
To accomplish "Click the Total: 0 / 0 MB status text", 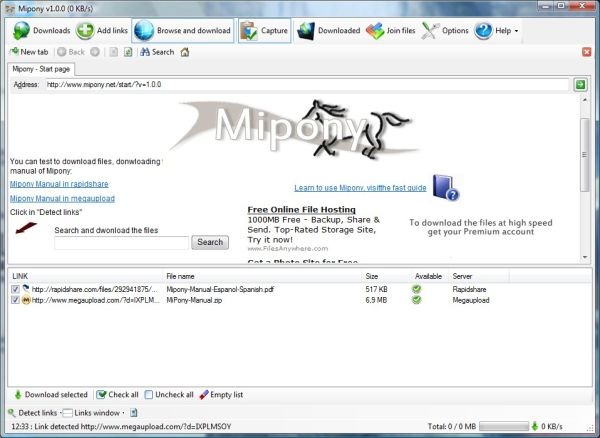I will tap(452, 427).
